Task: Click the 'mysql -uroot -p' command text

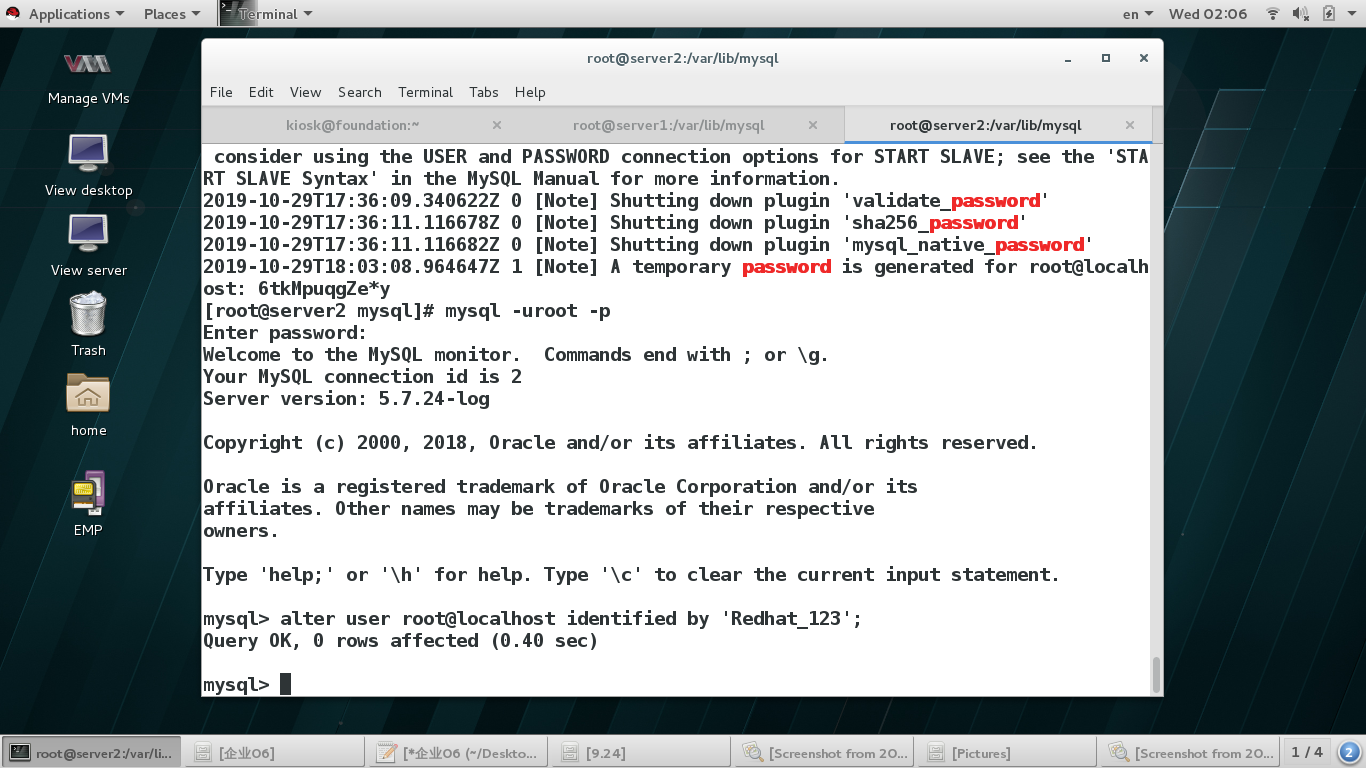Action: (528, 311)
